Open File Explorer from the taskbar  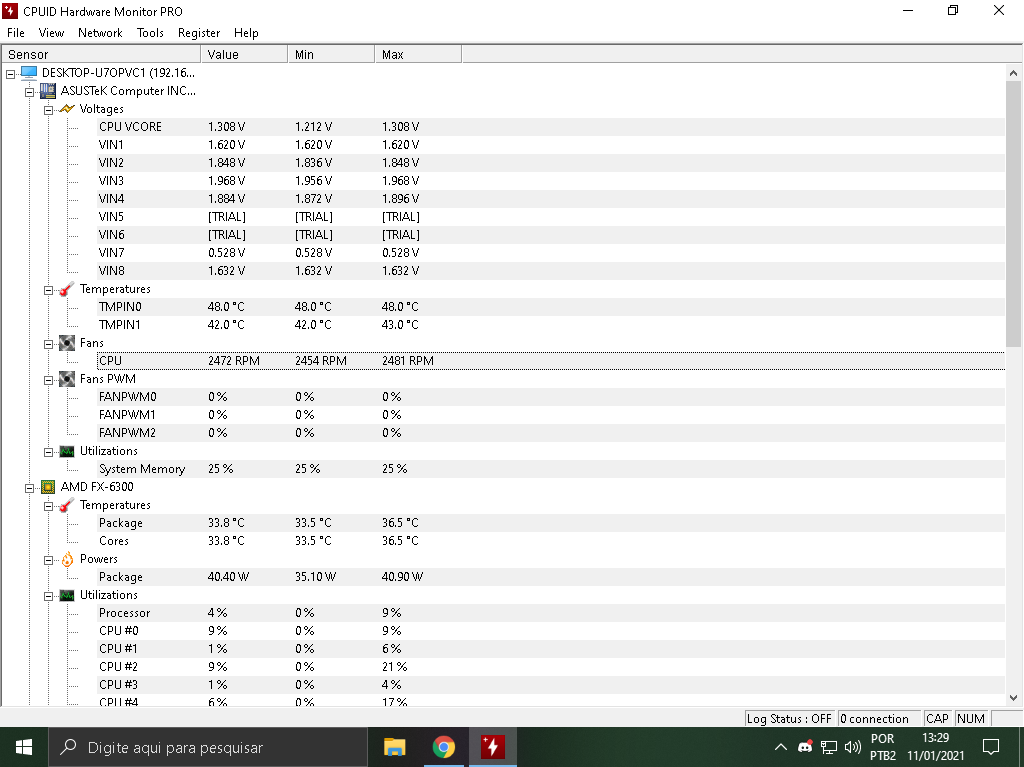click(394, 747)
